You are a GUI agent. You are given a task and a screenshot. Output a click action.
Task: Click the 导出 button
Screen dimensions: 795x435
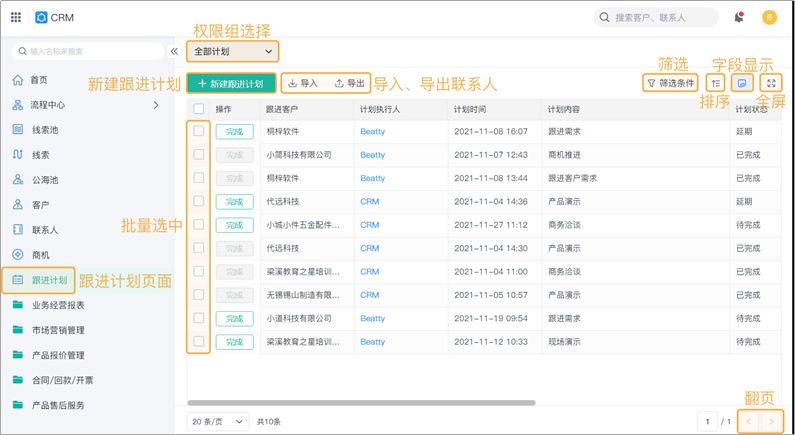[350, 84]
